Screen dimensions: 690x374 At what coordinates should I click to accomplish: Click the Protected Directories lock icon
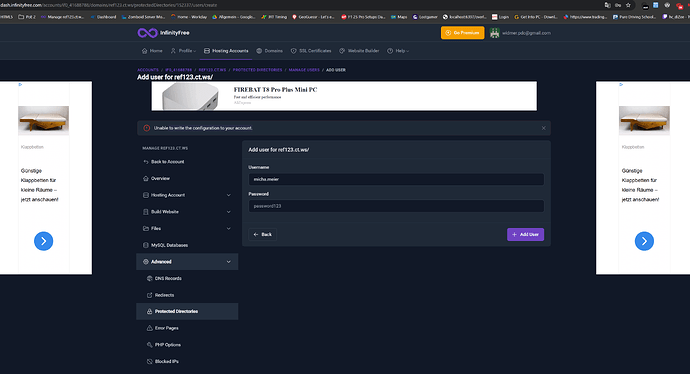pyautogui.click(x=150, y=312)
